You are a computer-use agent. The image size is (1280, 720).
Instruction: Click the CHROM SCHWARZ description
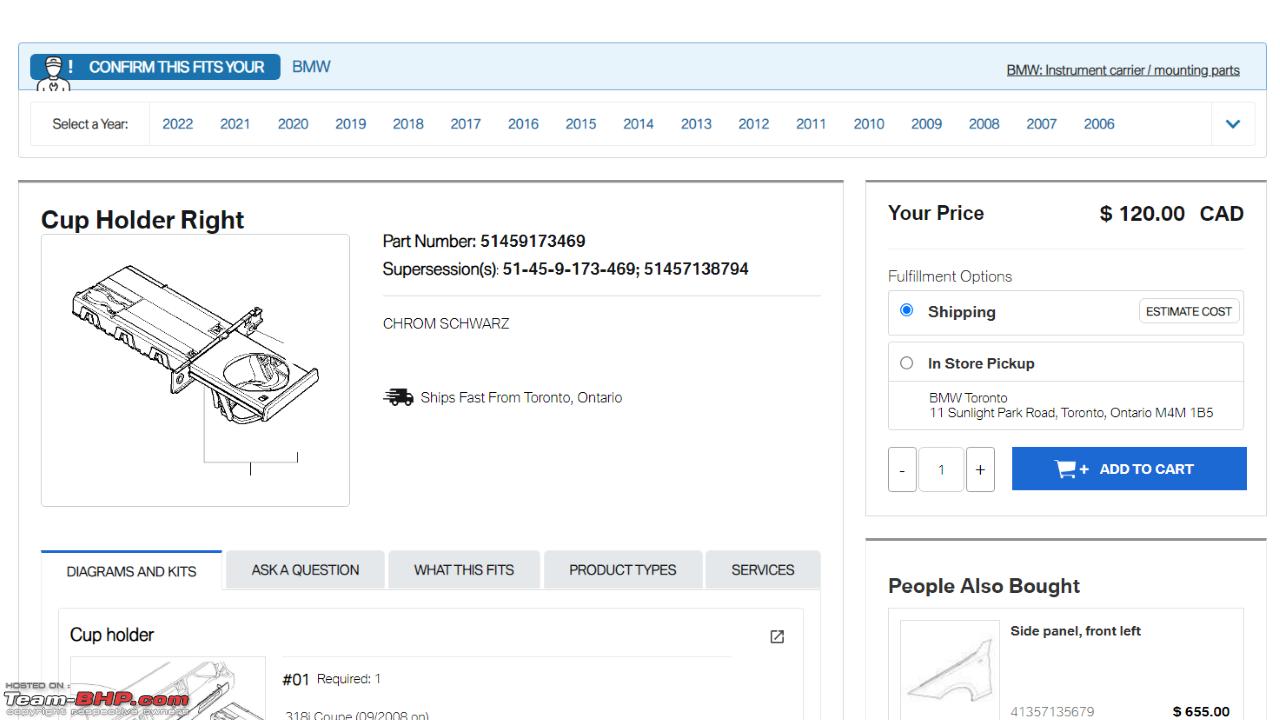(446, 324)
